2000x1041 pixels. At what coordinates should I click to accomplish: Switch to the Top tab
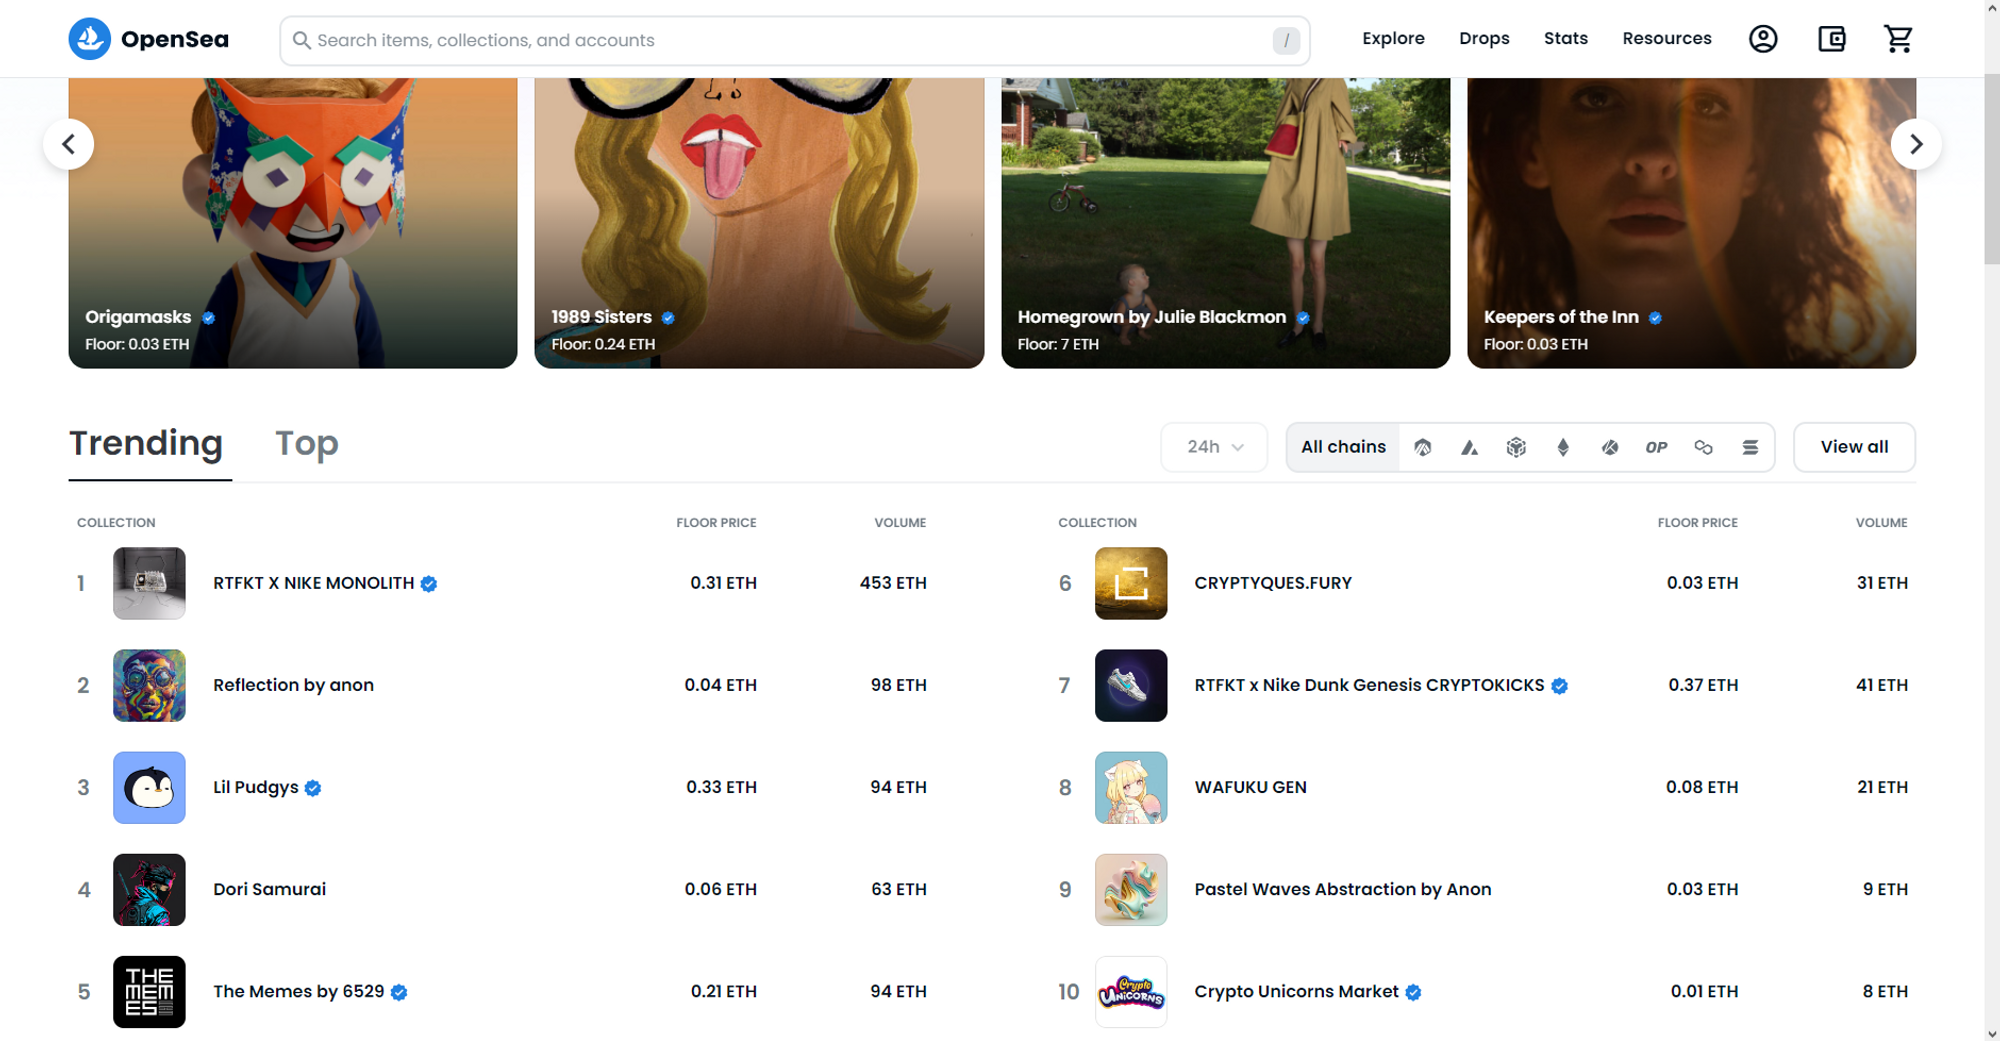coord(306,443)
